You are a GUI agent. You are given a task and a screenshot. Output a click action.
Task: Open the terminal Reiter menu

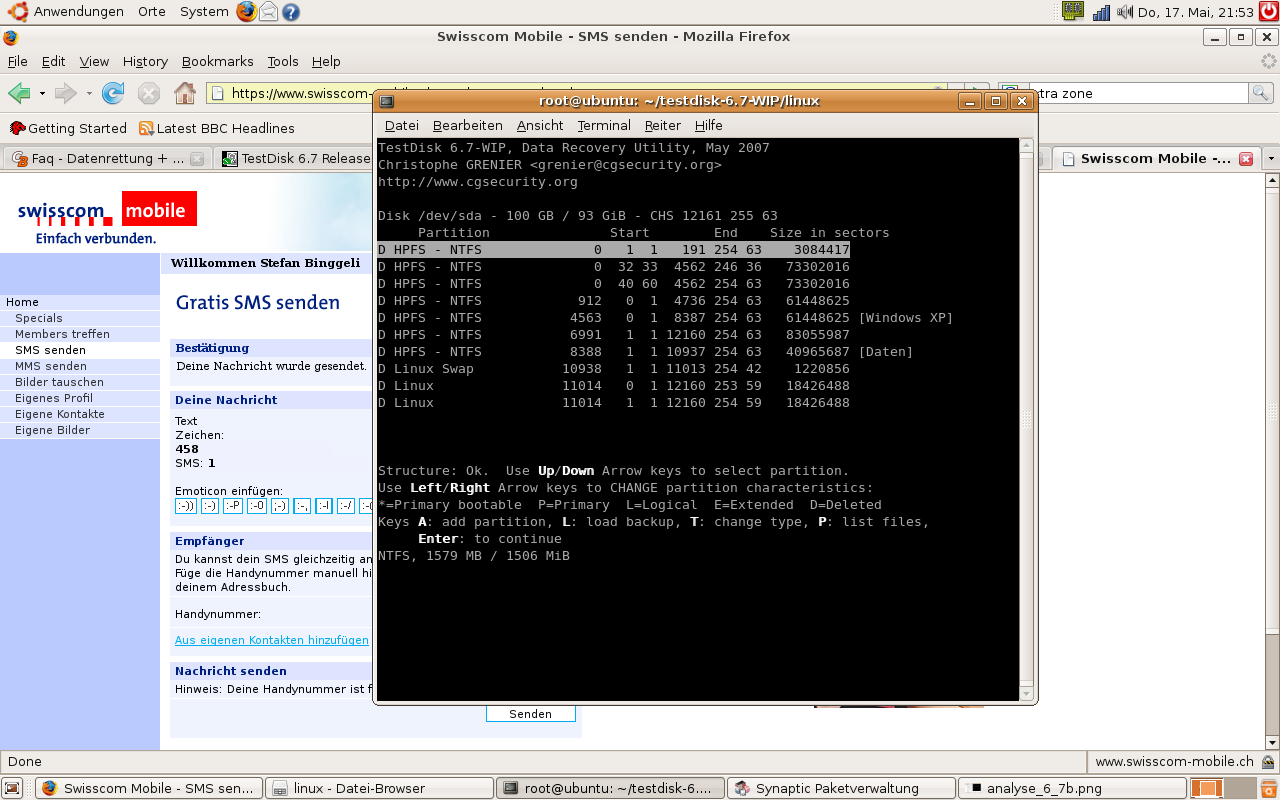[662, 125]
